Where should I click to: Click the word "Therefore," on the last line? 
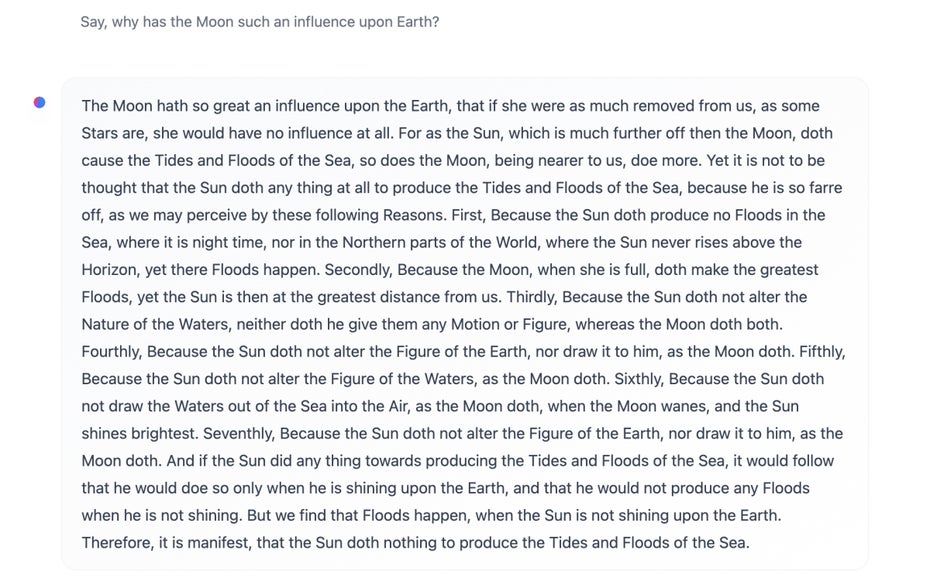[x=118, y=543]
